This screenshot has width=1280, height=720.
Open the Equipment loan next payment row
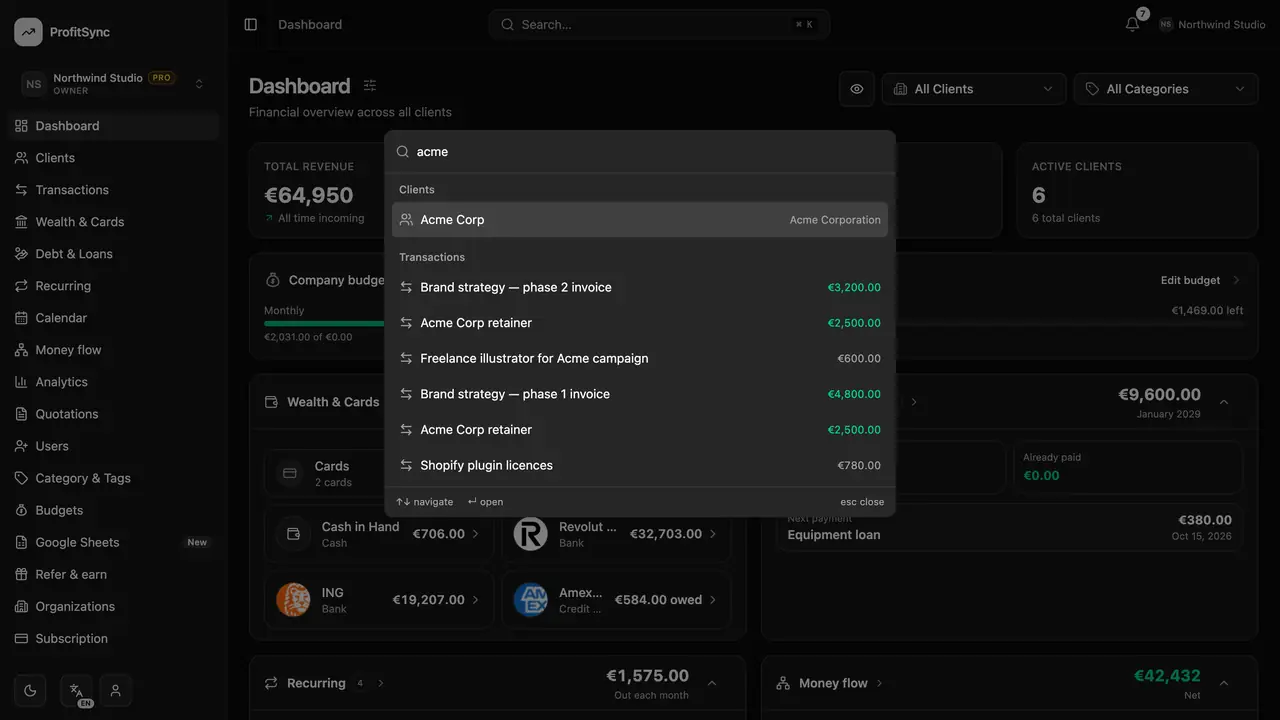[1009, 527]
